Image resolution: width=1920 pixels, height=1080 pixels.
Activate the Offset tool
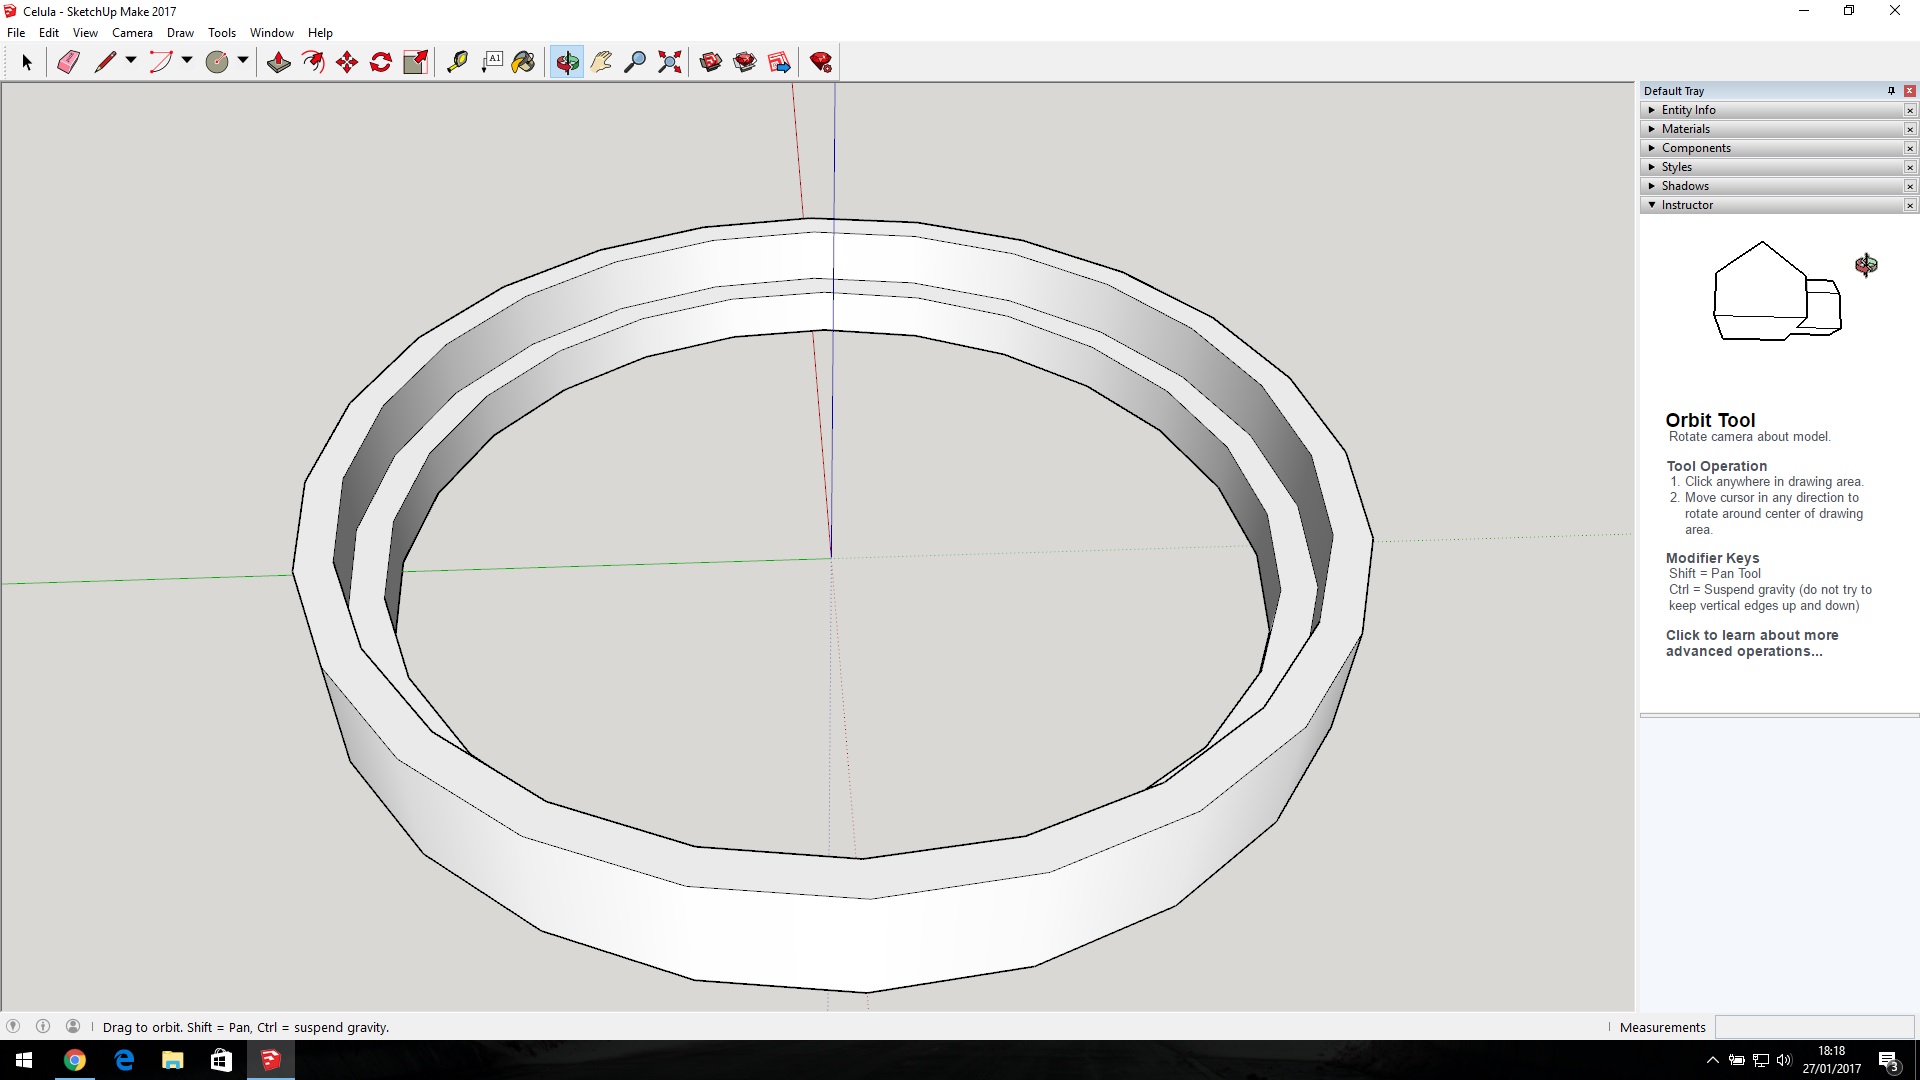click(x=313, y=62)
